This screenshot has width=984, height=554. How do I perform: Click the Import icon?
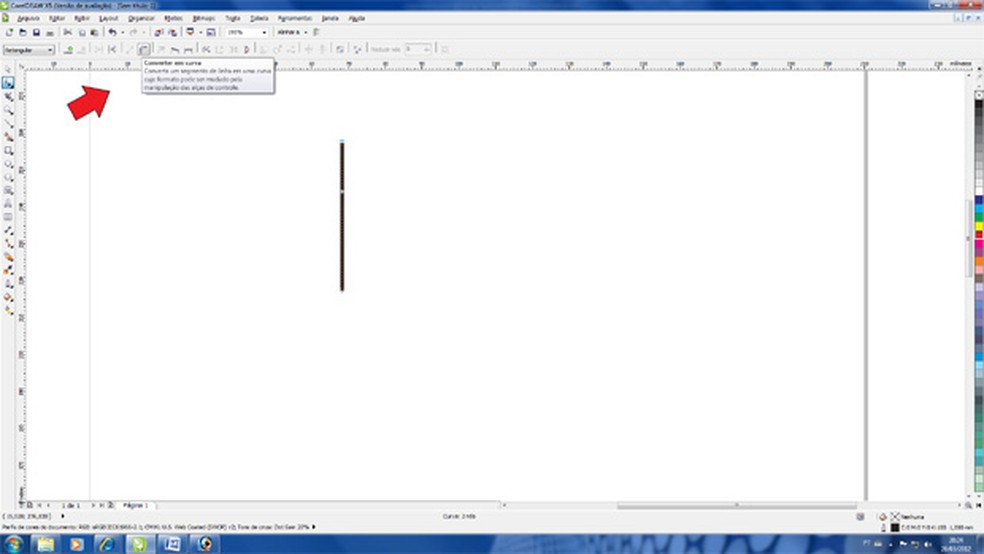pyautogui.click(x=159, y=32)
